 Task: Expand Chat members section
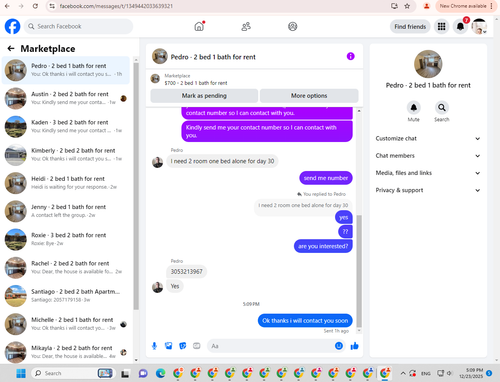click(x=428, y=156)
